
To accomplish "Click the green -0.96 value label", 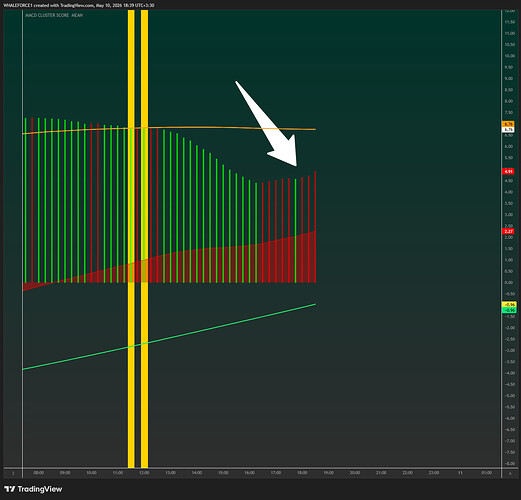I will (509, 310).
